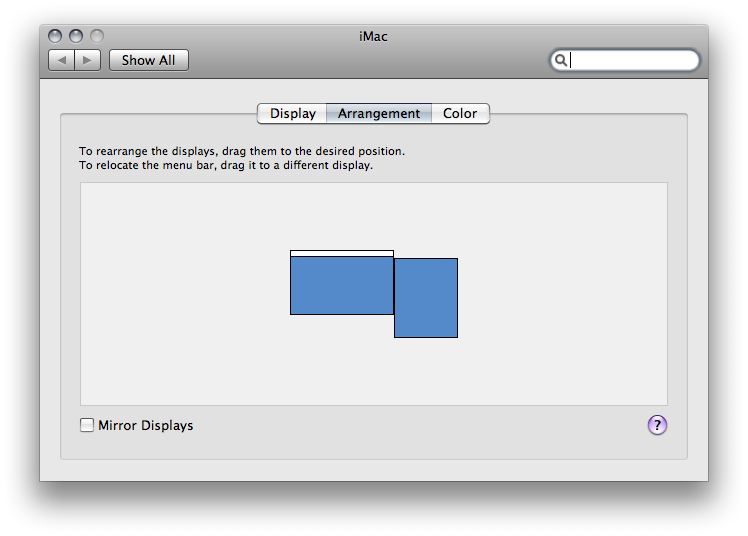748x536 pixels.
Task: Click the Show All button
Action: [148, 60]
